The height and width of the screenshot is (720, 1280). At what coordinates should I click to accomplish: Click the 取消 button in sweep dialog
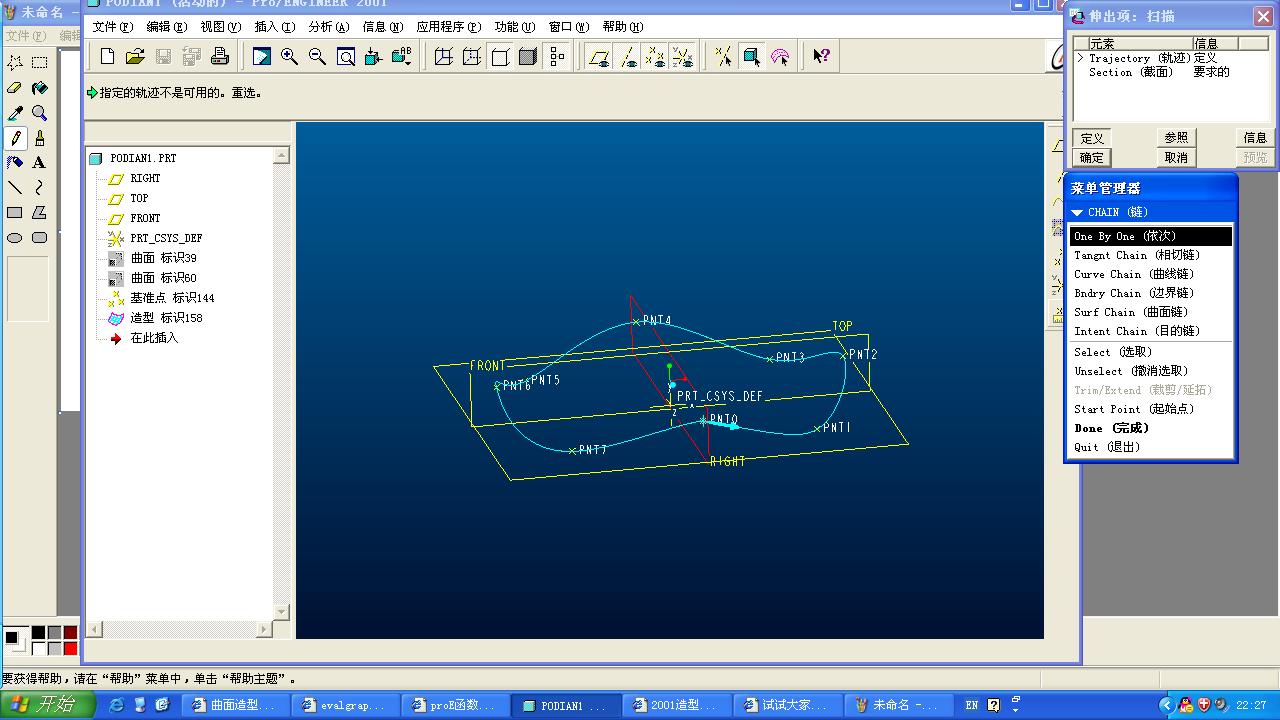[1176, 157]
